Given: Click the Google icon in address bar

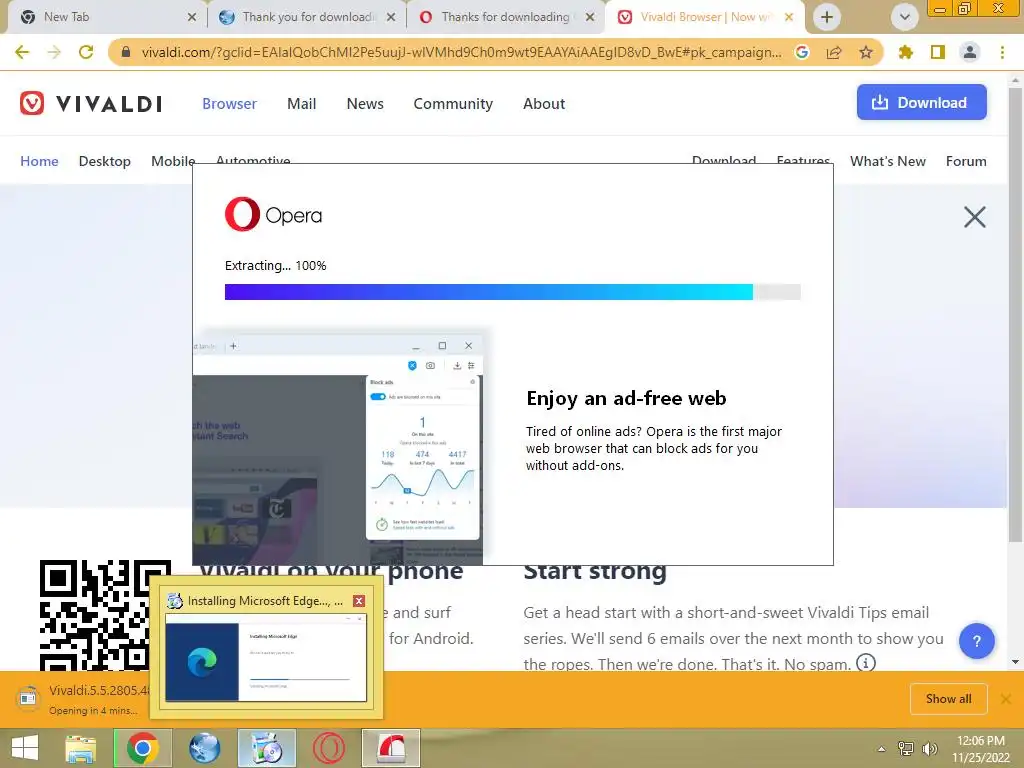Looking at the screenshot, I should coord(802,52).
